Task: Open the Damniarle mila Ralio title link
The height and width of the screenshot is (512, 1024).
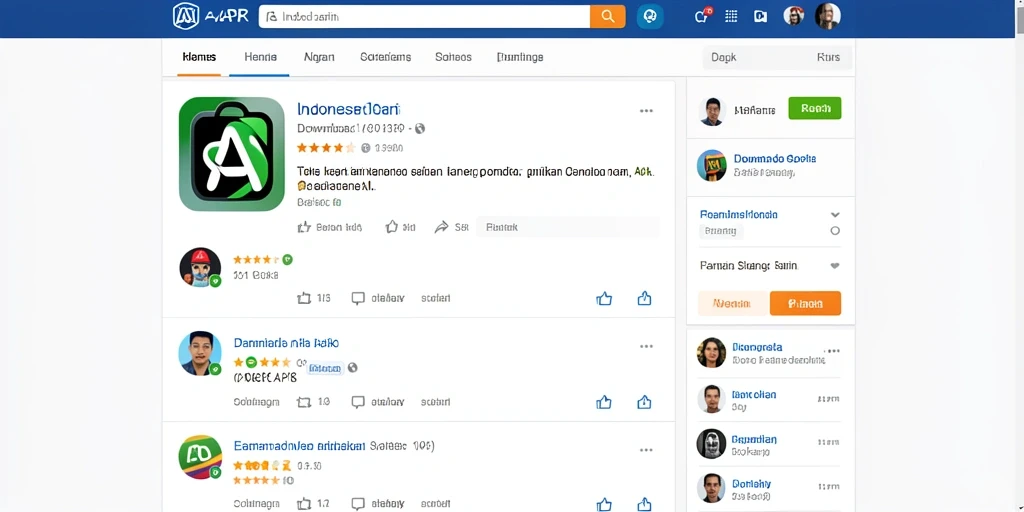Action: pos(286,343)
